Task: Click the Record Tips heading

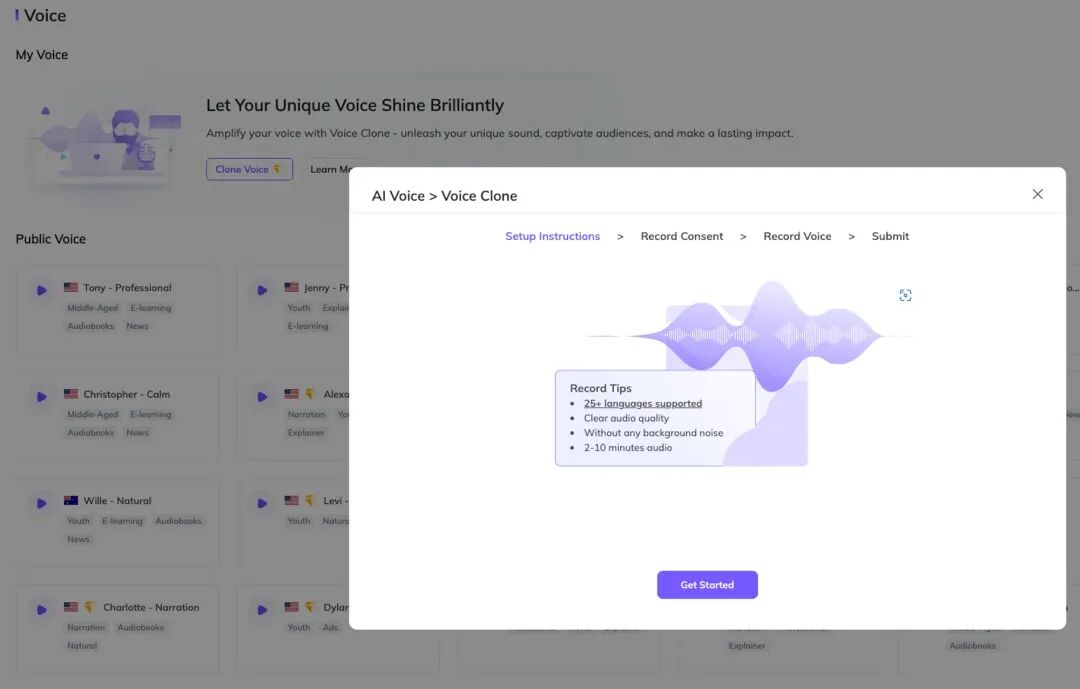Action: [601, 389]
